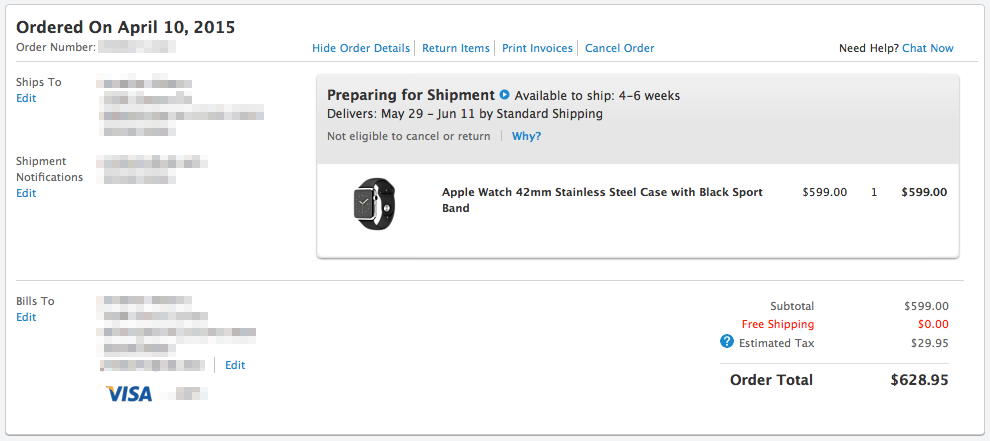Click the Estimated Tax label
The width and height of the screenshot is (990, 441).
(x=776, y=343)
